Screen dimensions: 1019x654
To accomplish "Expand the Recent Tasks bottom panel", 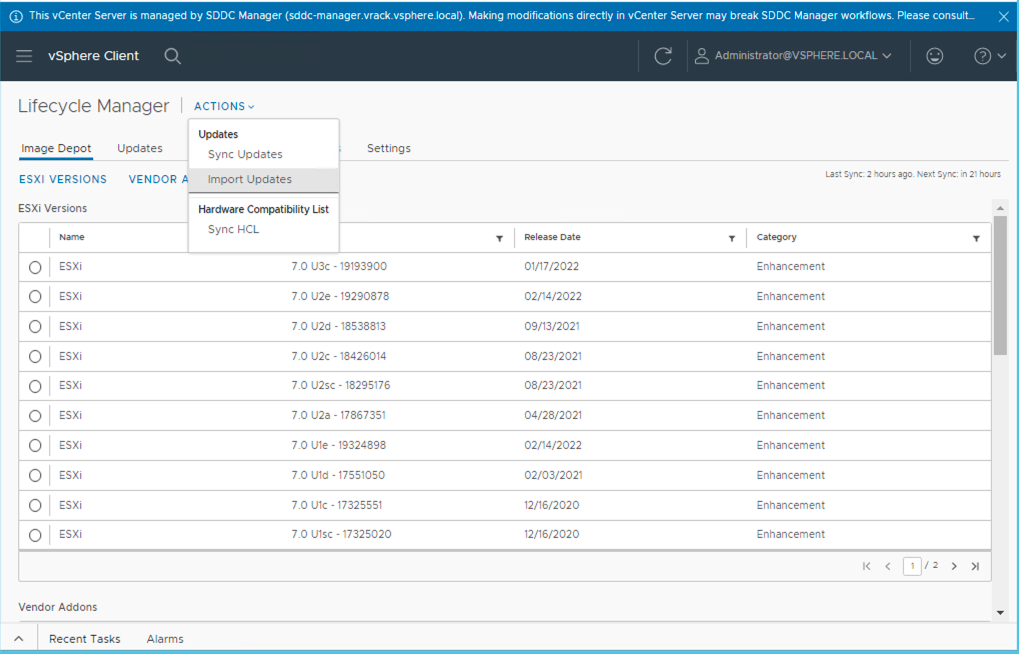I will 84,639.
